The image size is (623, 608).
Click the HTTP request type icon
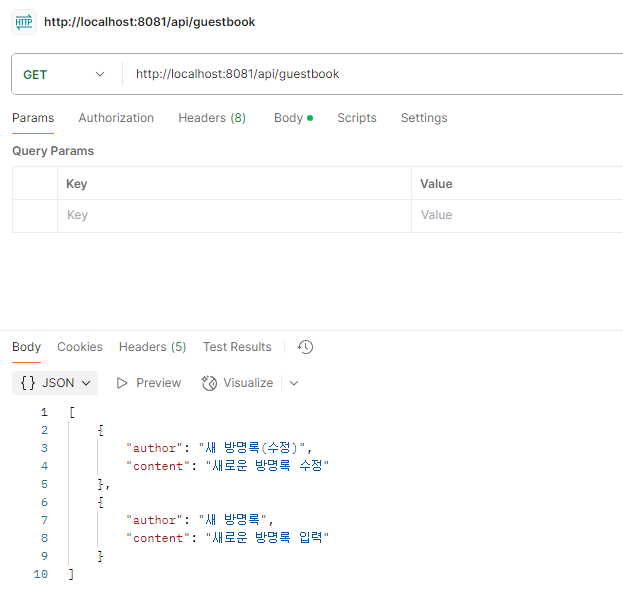24,22
